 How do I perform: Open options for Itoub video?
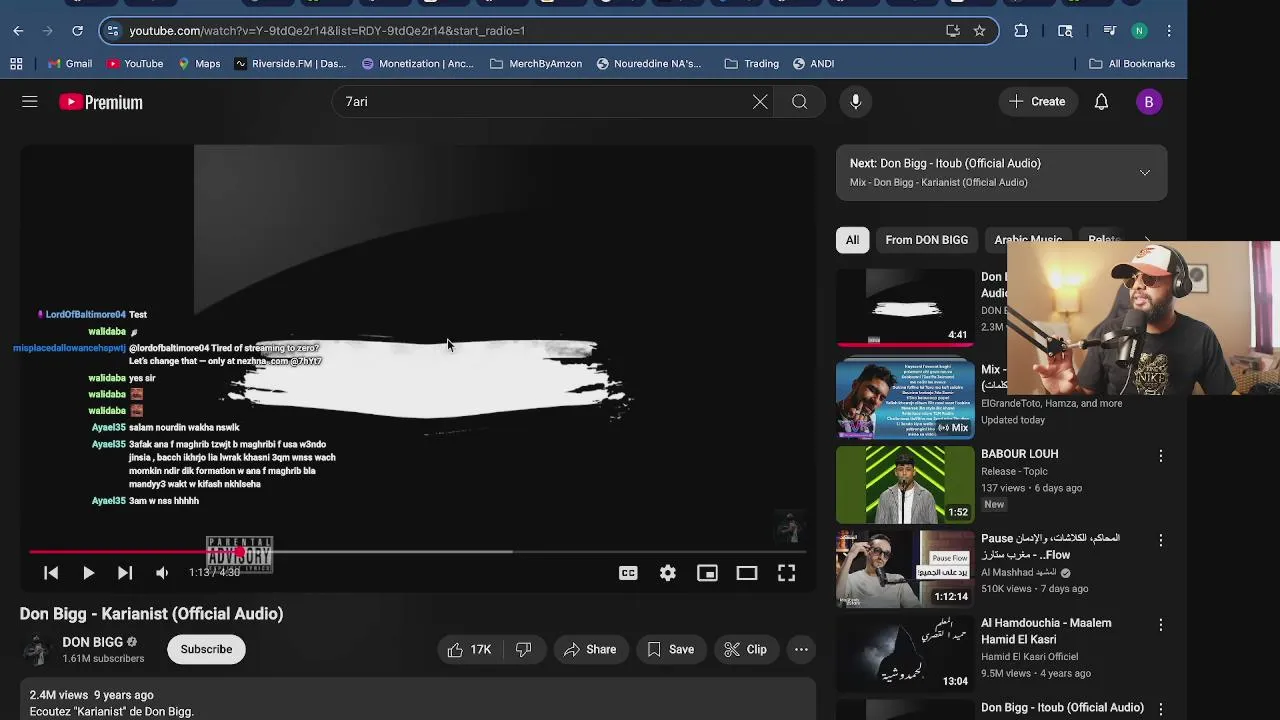coord(1160,709)
